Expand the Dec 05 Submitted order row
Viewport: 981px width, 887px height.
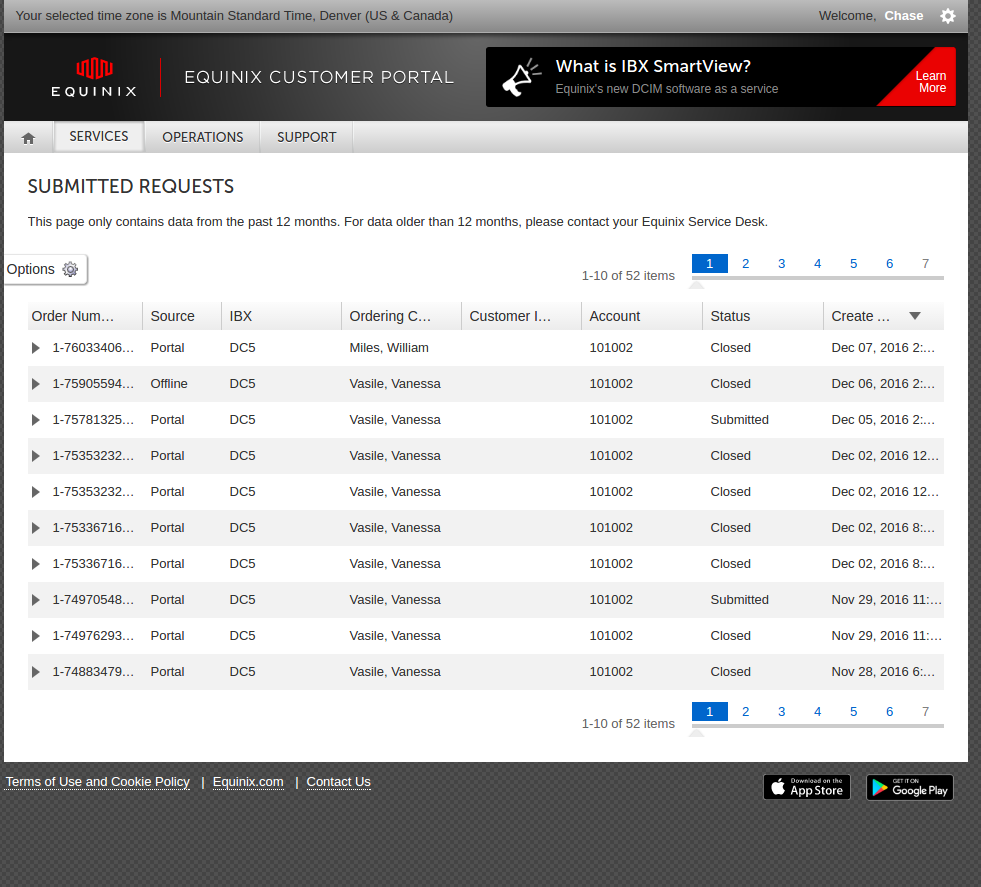pyautogui.click(x=36, y=420)
